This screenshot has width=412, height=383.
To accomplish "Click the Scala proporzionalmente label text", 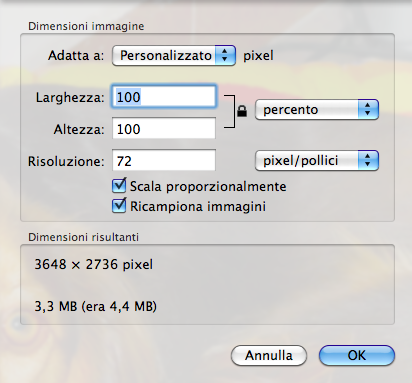I will pos(208,186).
